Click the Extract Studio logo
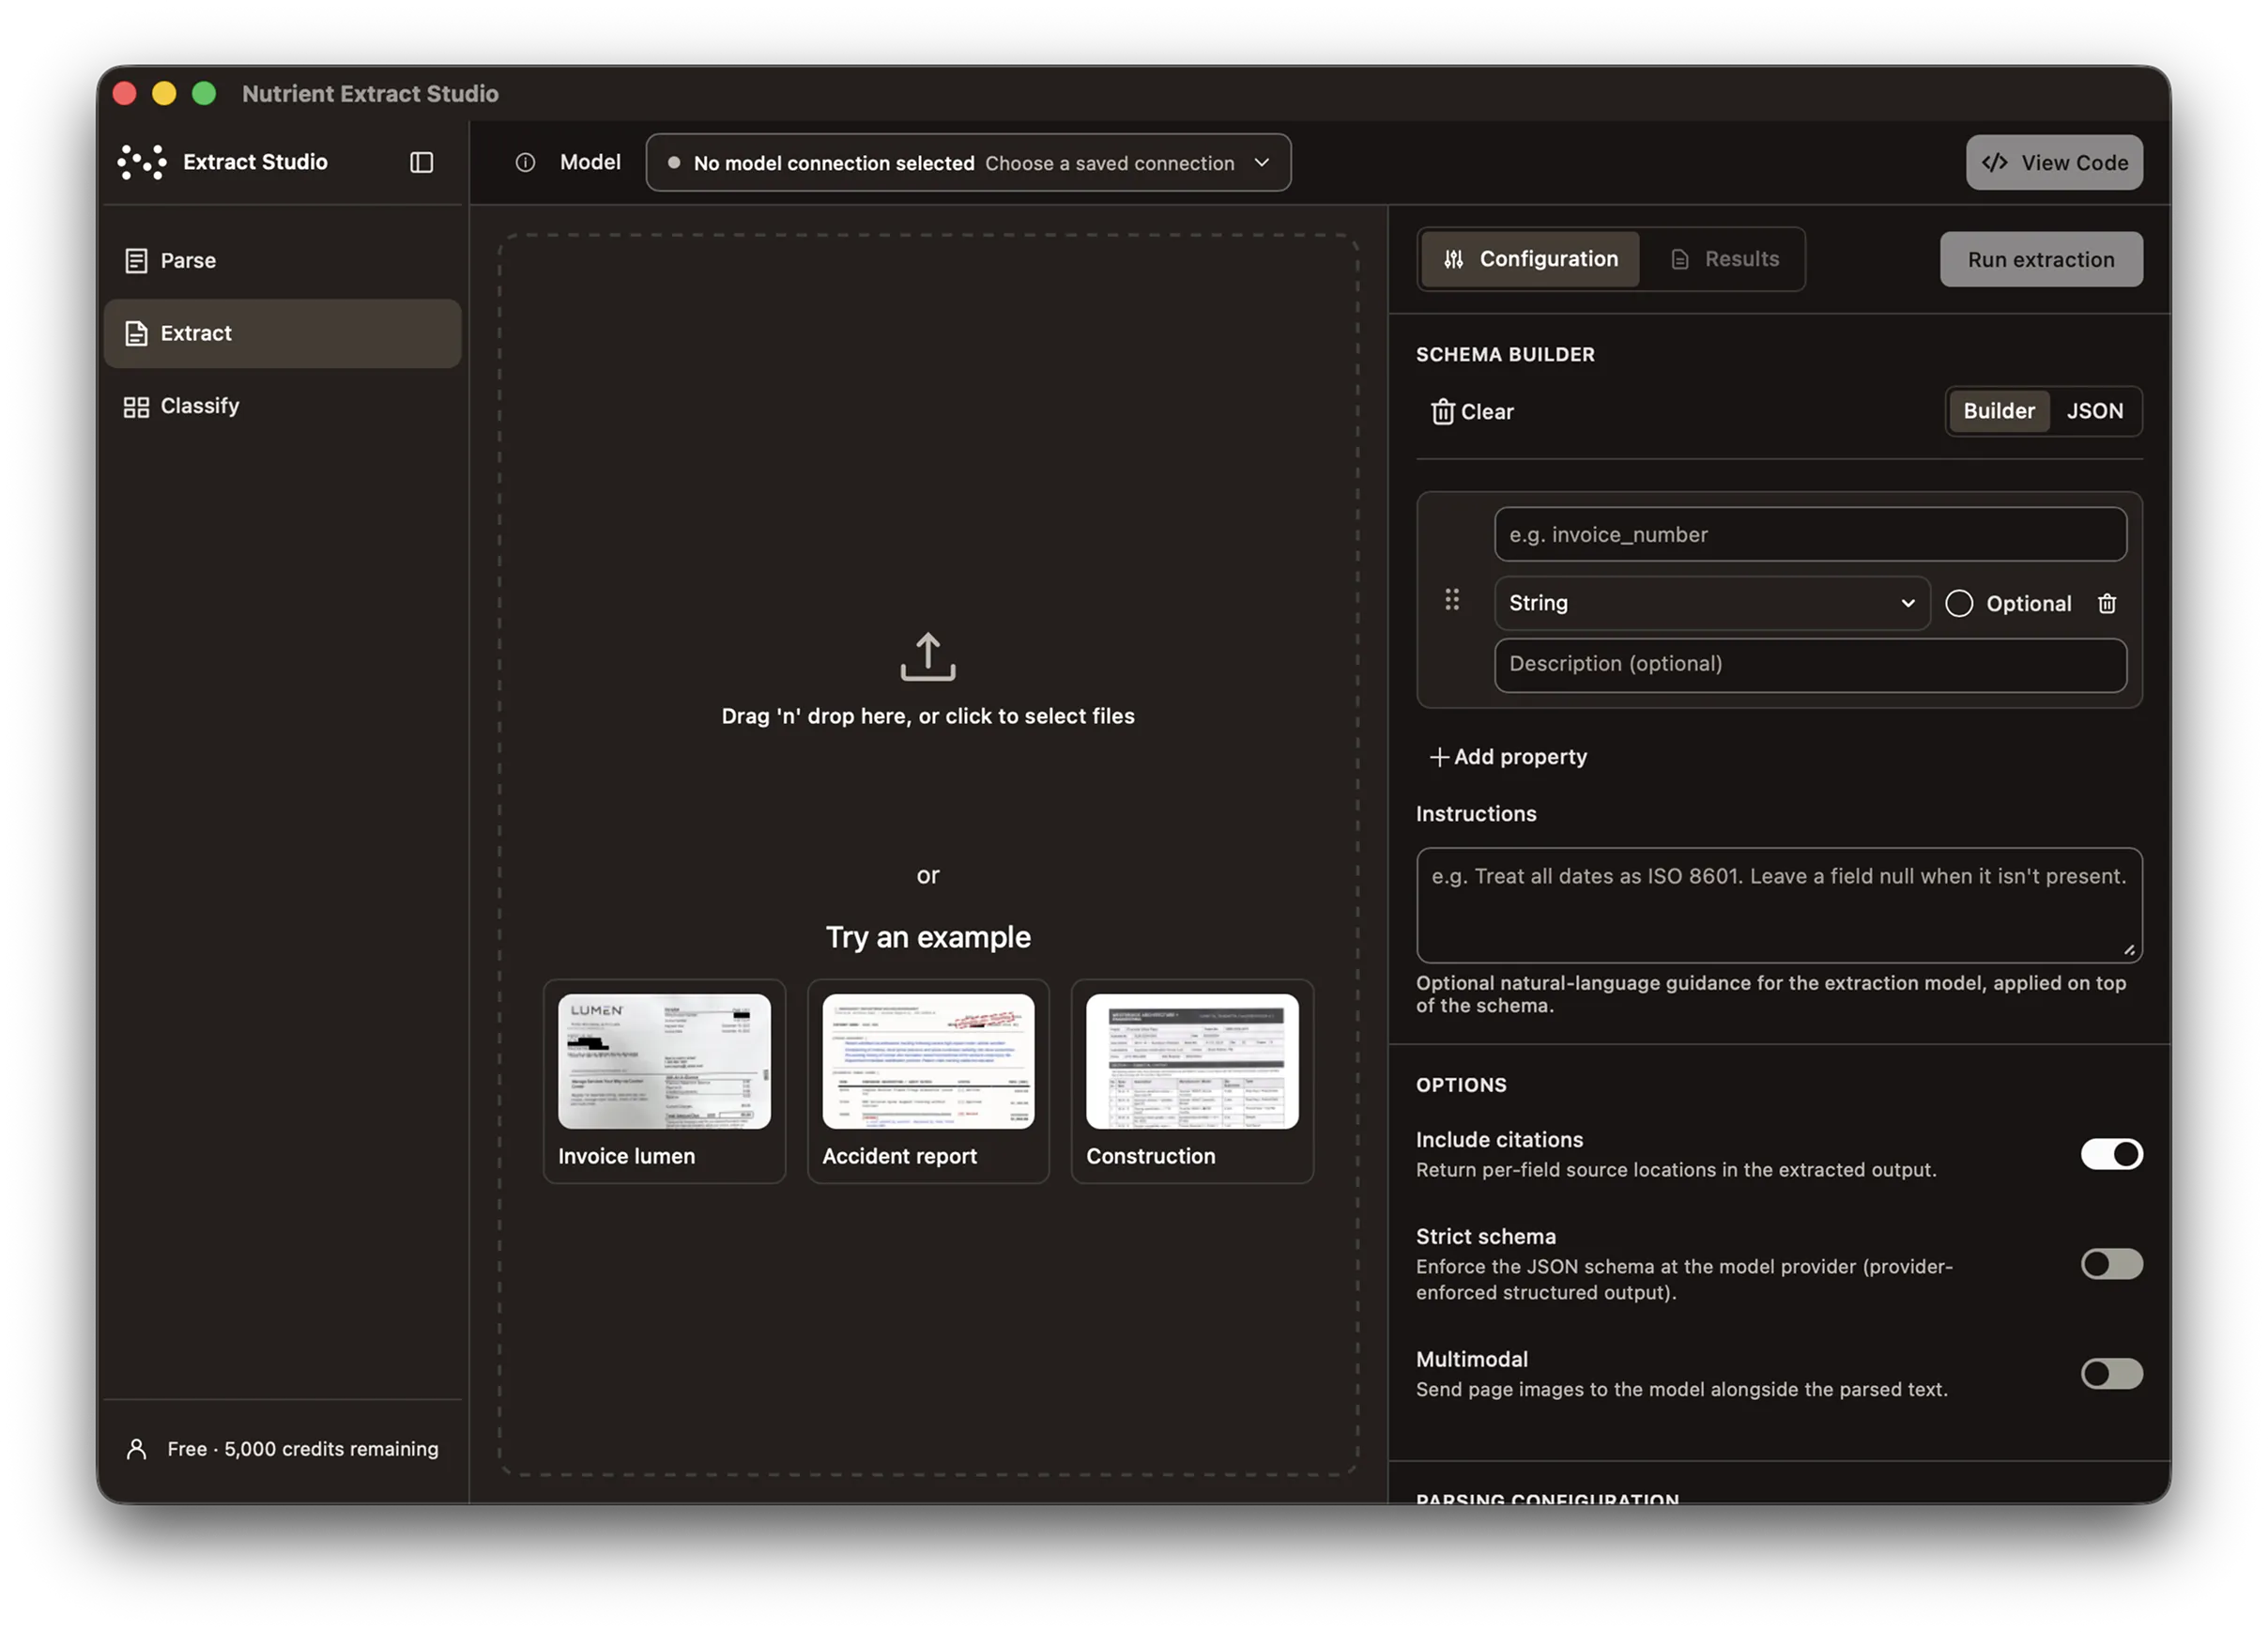This screenshot has height=1632, width=2268. tap(142, 162)
